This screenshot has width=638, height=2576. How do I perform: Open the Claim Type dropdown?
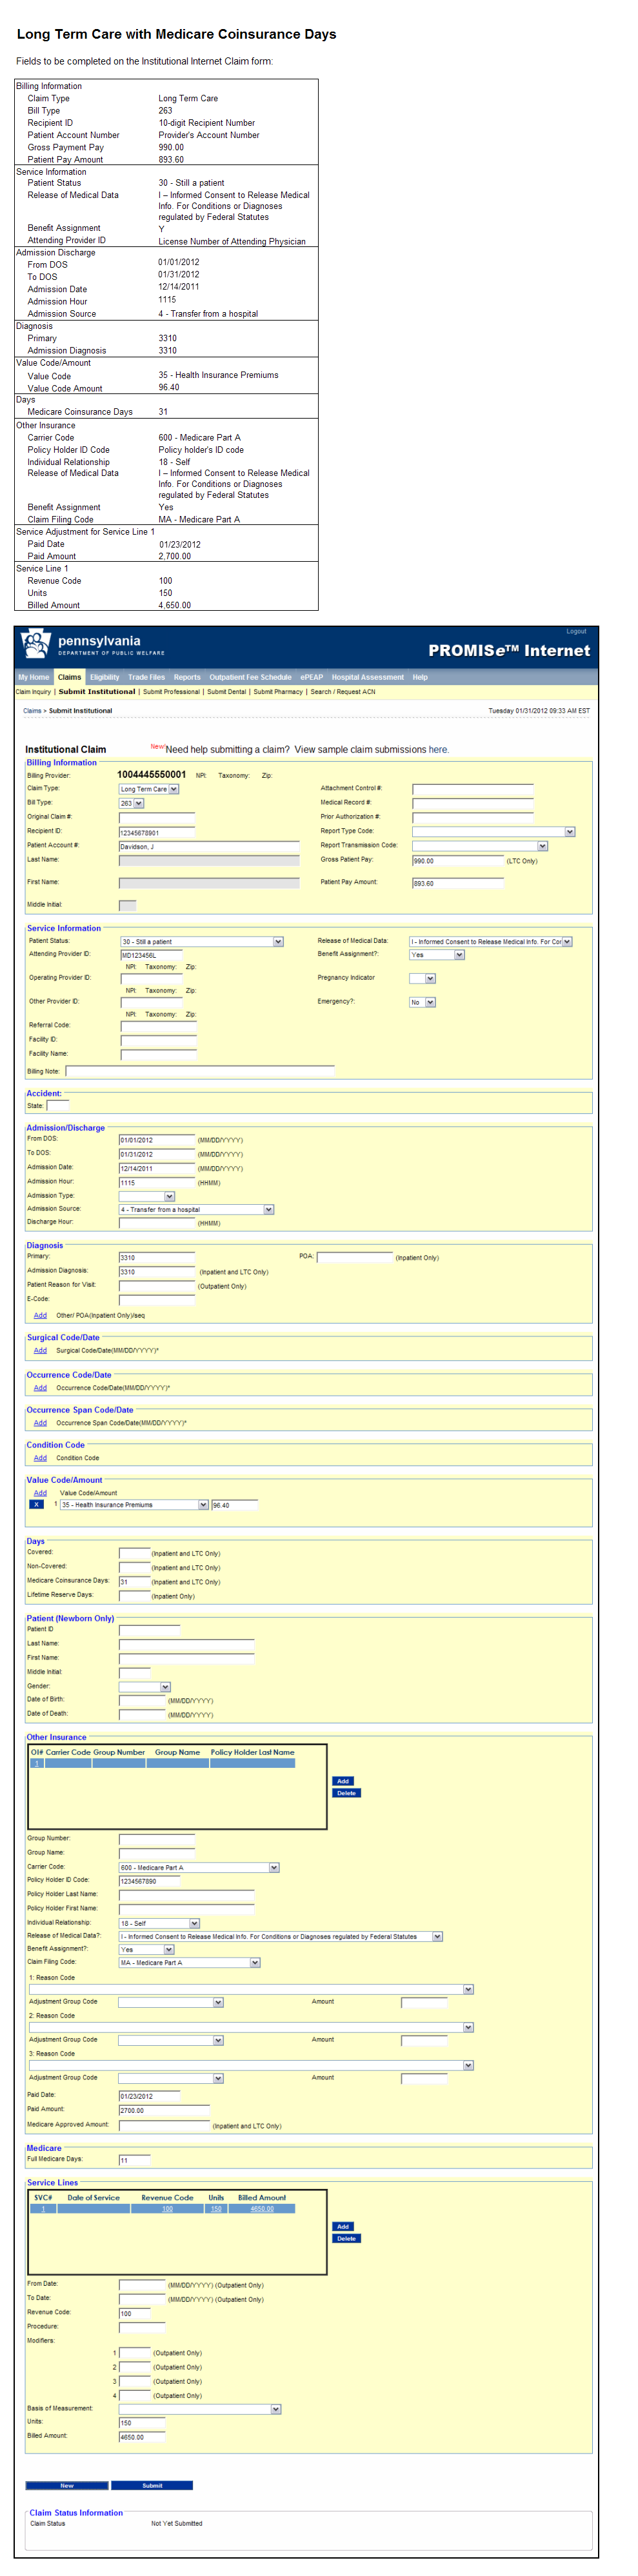[x=173, y=789]
